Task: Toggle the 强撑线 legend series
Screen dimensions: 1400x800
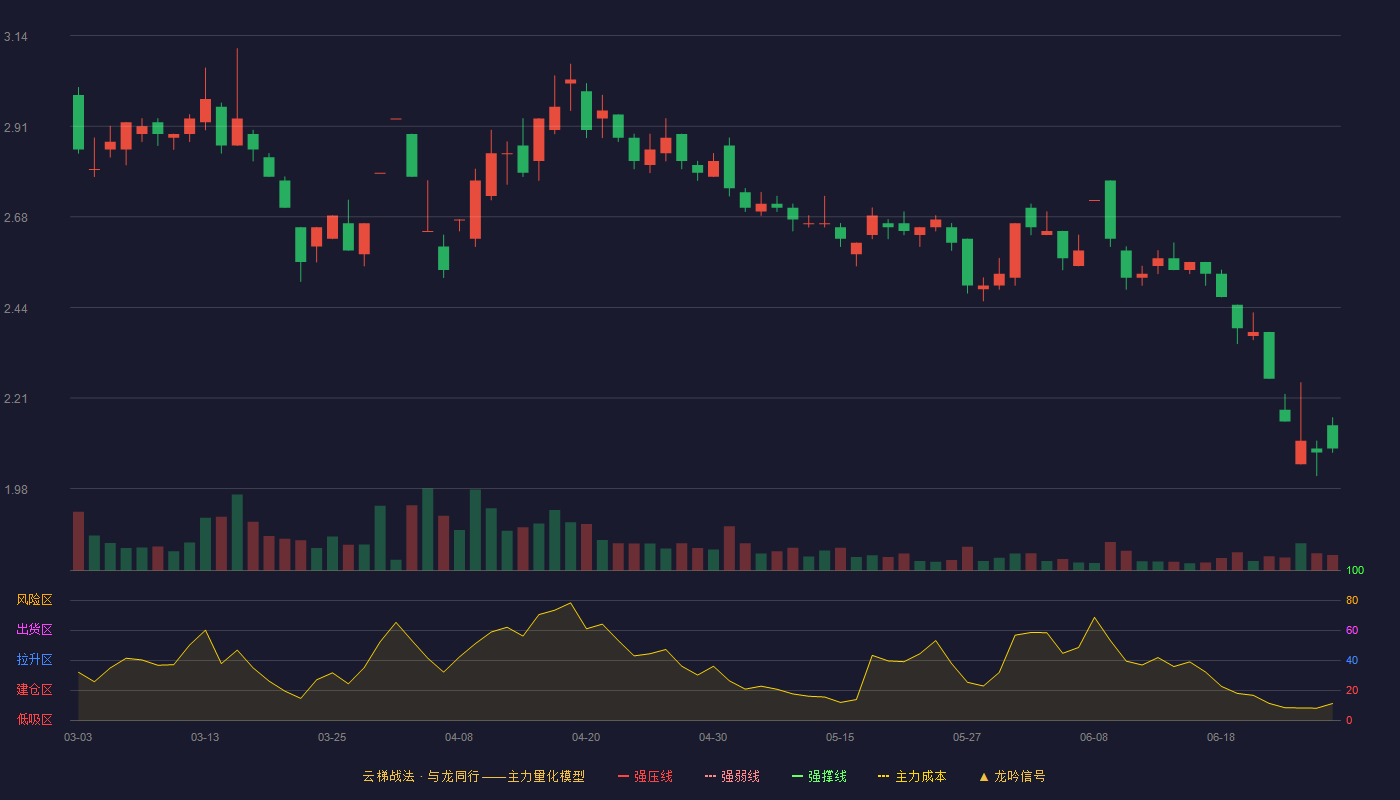Action: (x=819, y=776)
